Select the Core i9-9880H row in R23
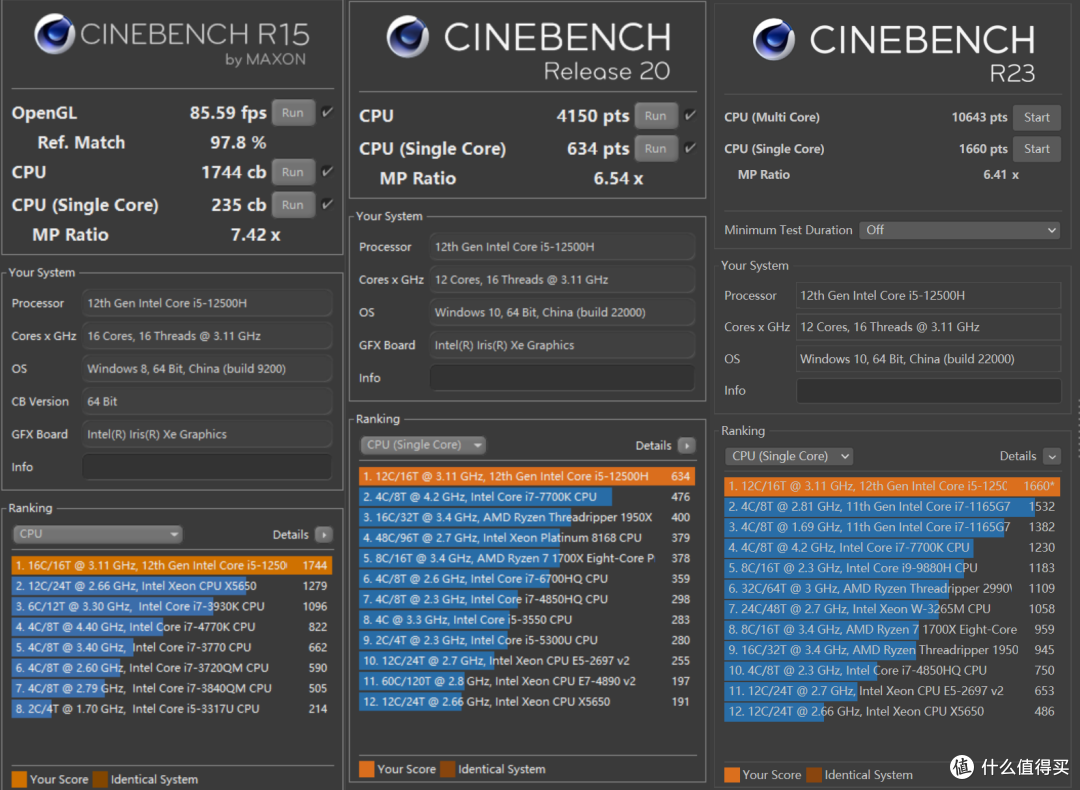The width and height of the screenshot is (1080, 790). click(x=892, y=568)
